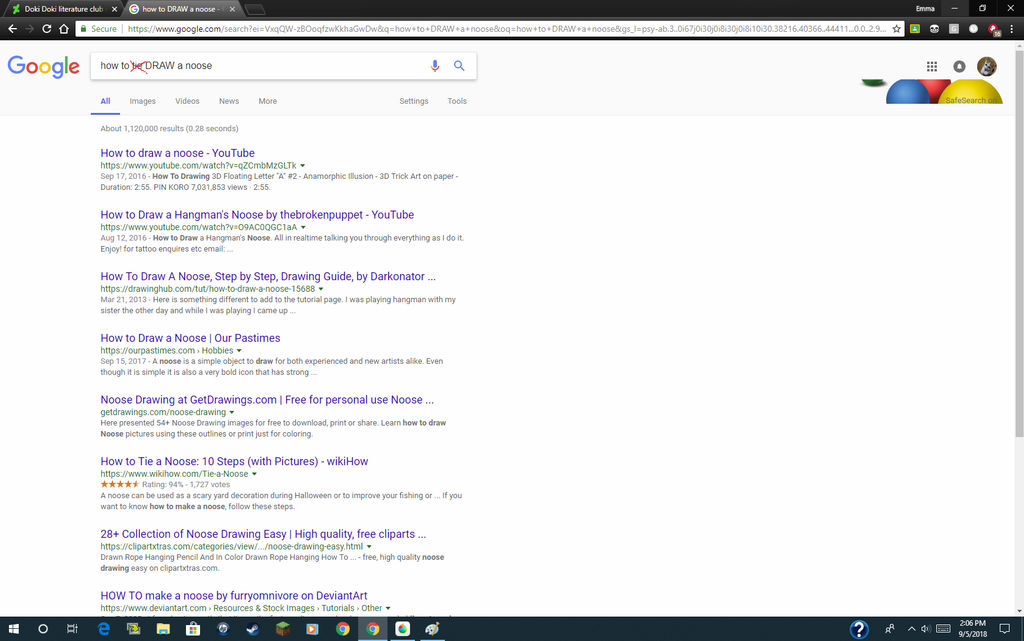Open the Windows Start menu
Screen dimensions: 1024x641
[x=13, y=629]
